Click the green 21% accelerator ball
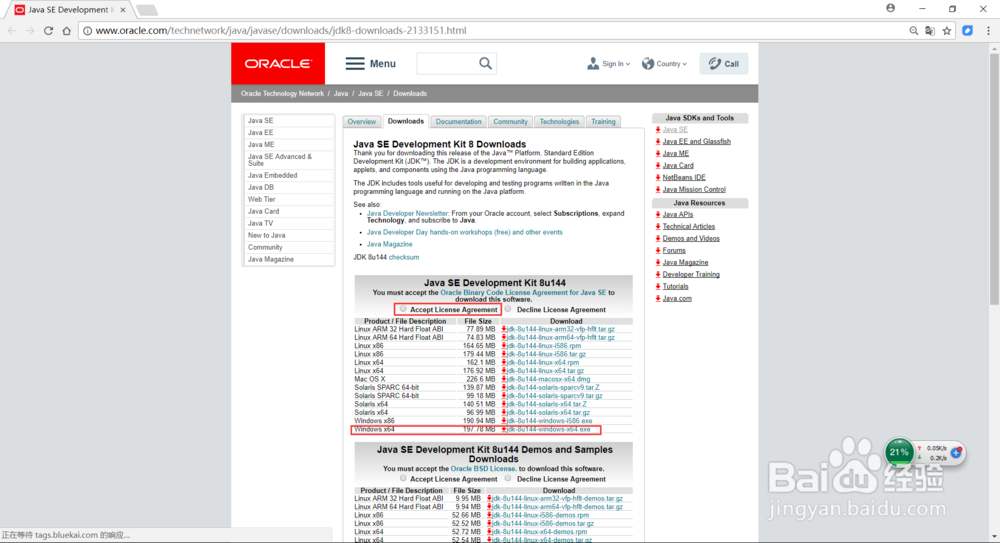Viewport: 1000px width, 543px height. click(899, 452)
